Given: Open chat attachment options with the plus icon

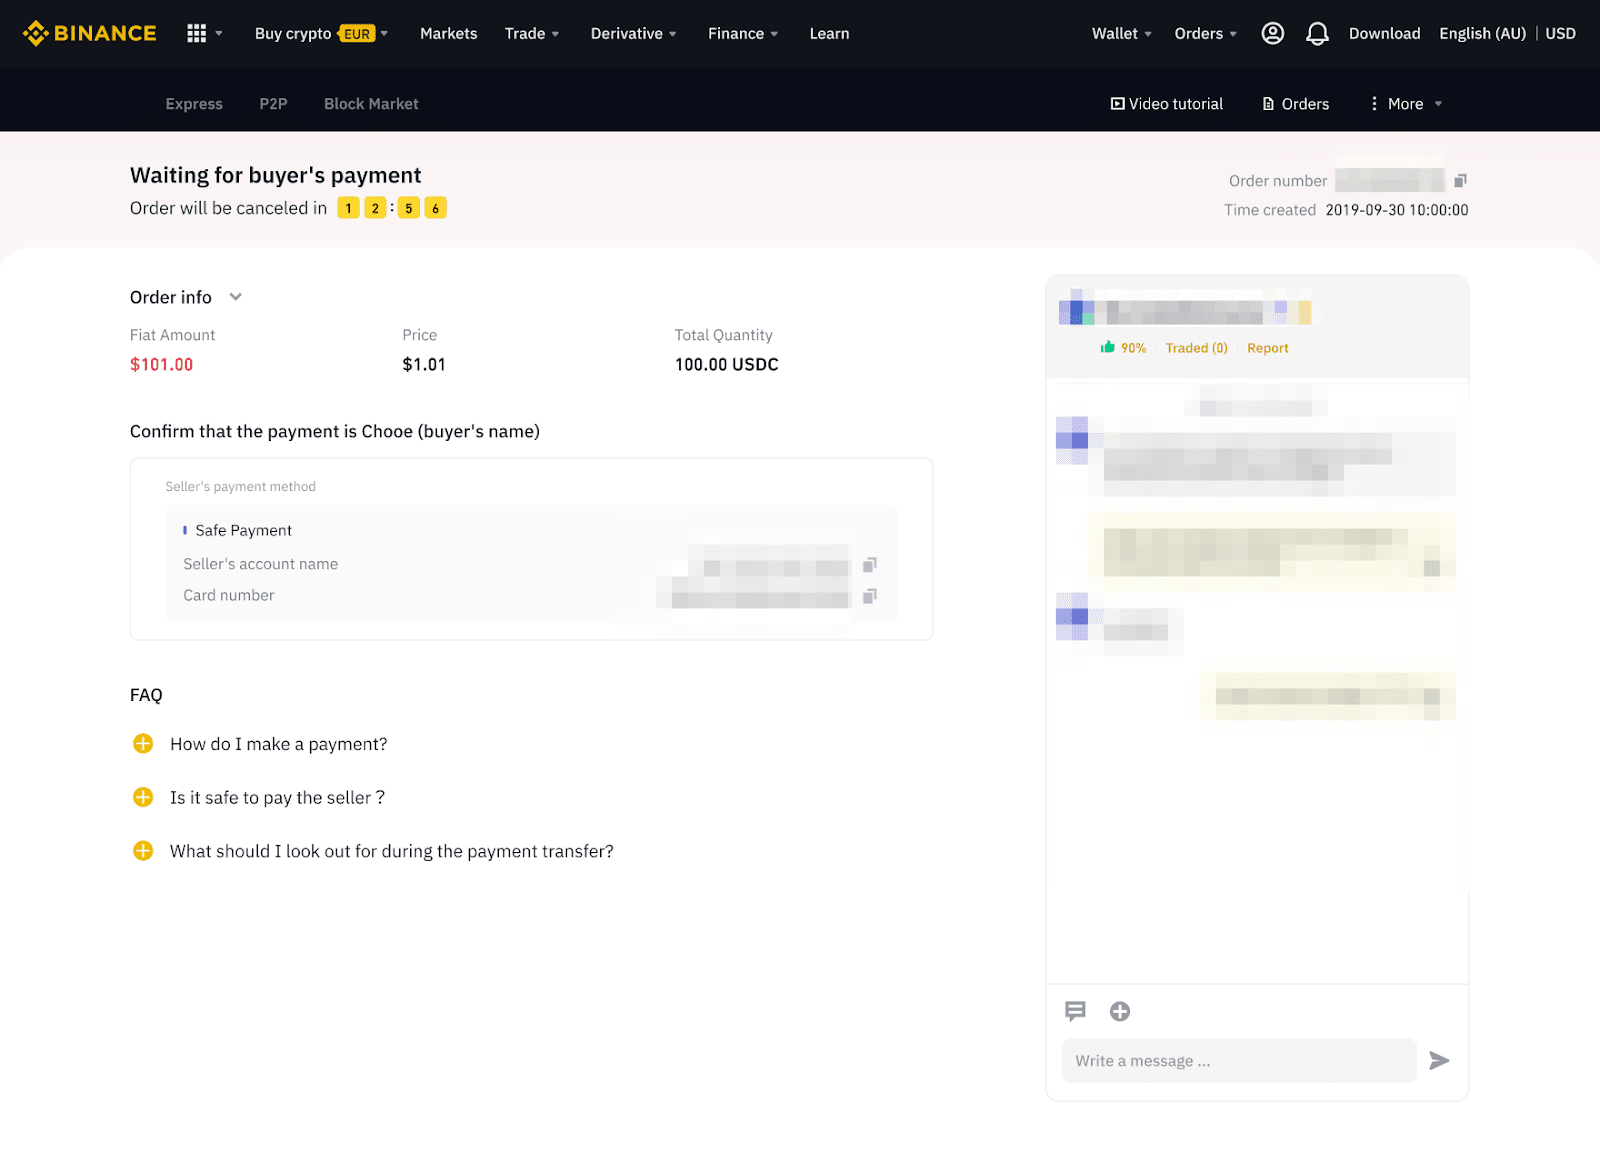Looking at the screenshot, I should pos(1119,1011).
